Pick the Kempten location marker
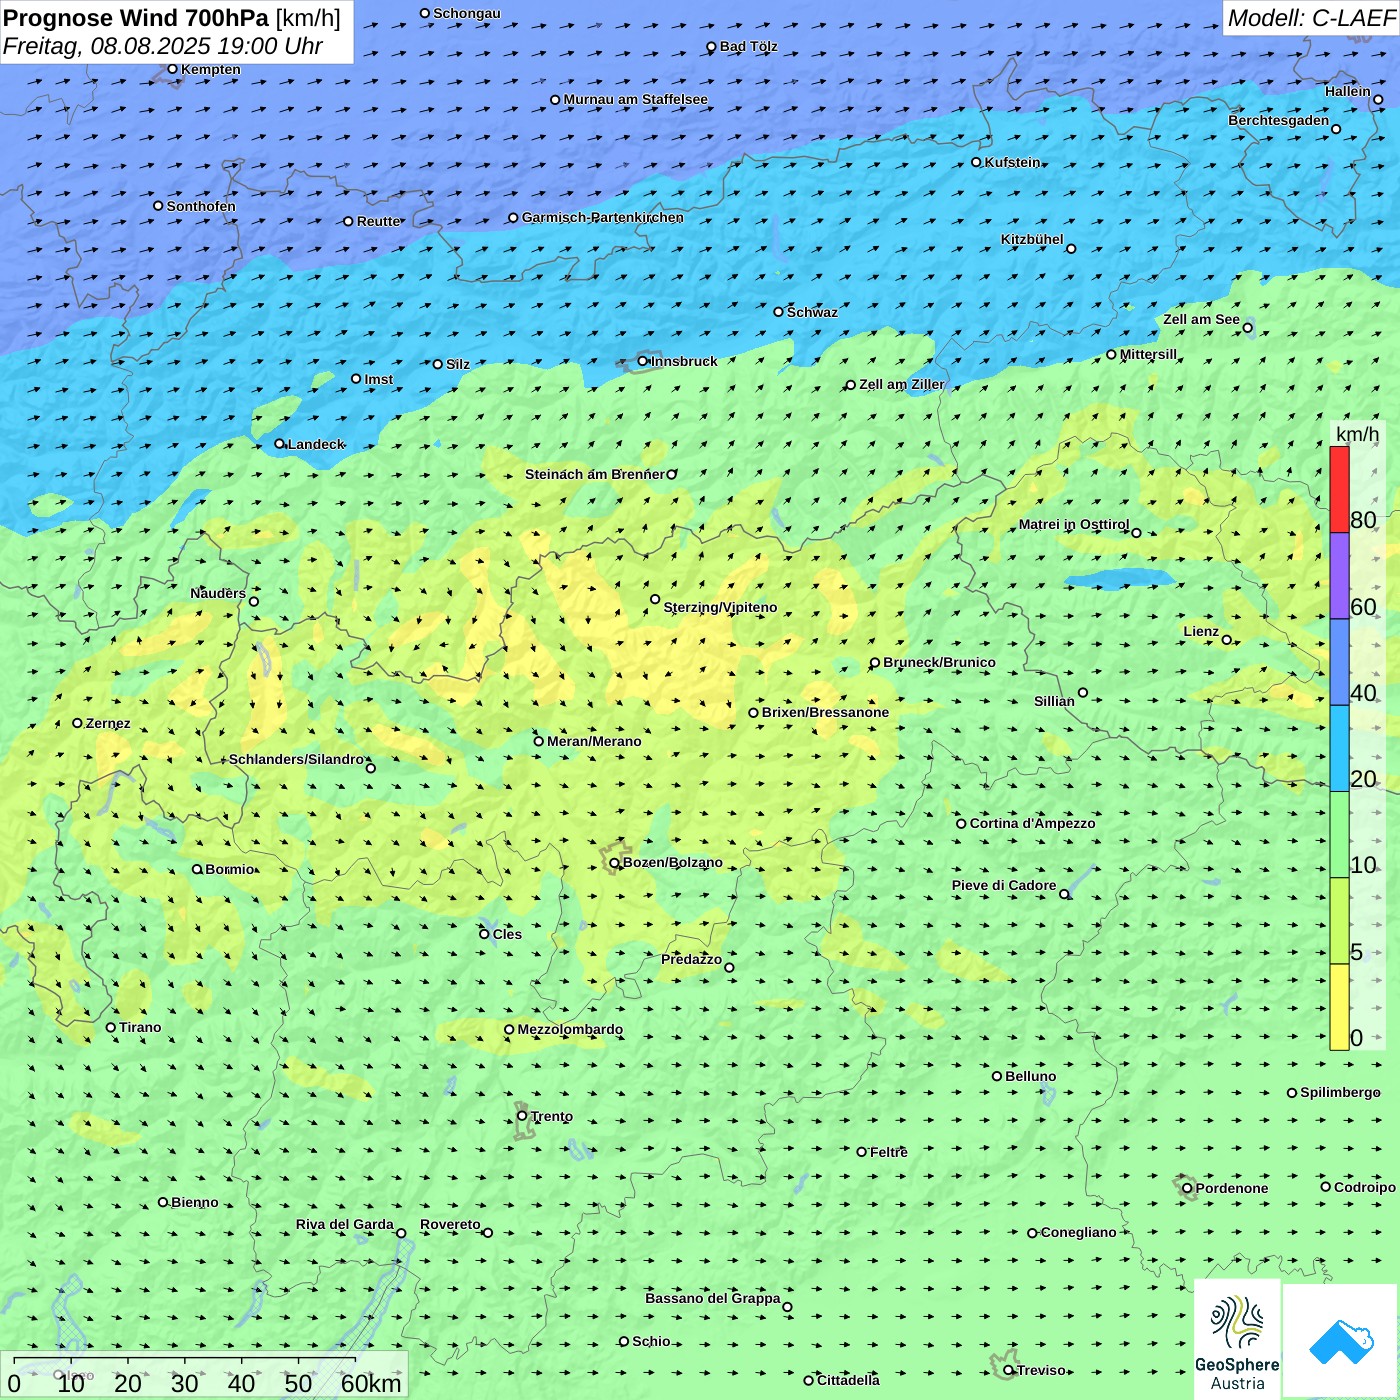Screen dimensions: 1400x1400 (x=172, y=69)
